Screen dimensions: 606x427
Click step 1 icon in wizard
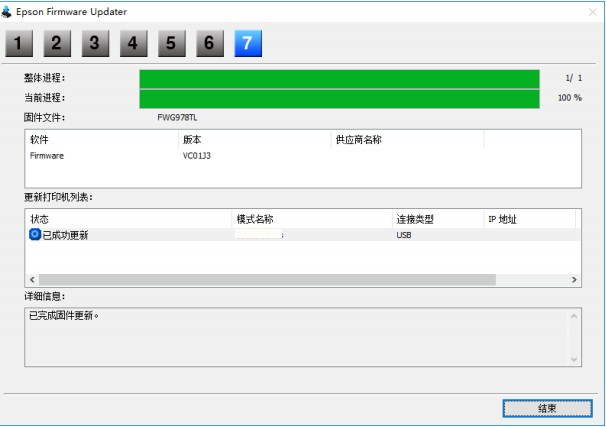click(x=18, y=43)
